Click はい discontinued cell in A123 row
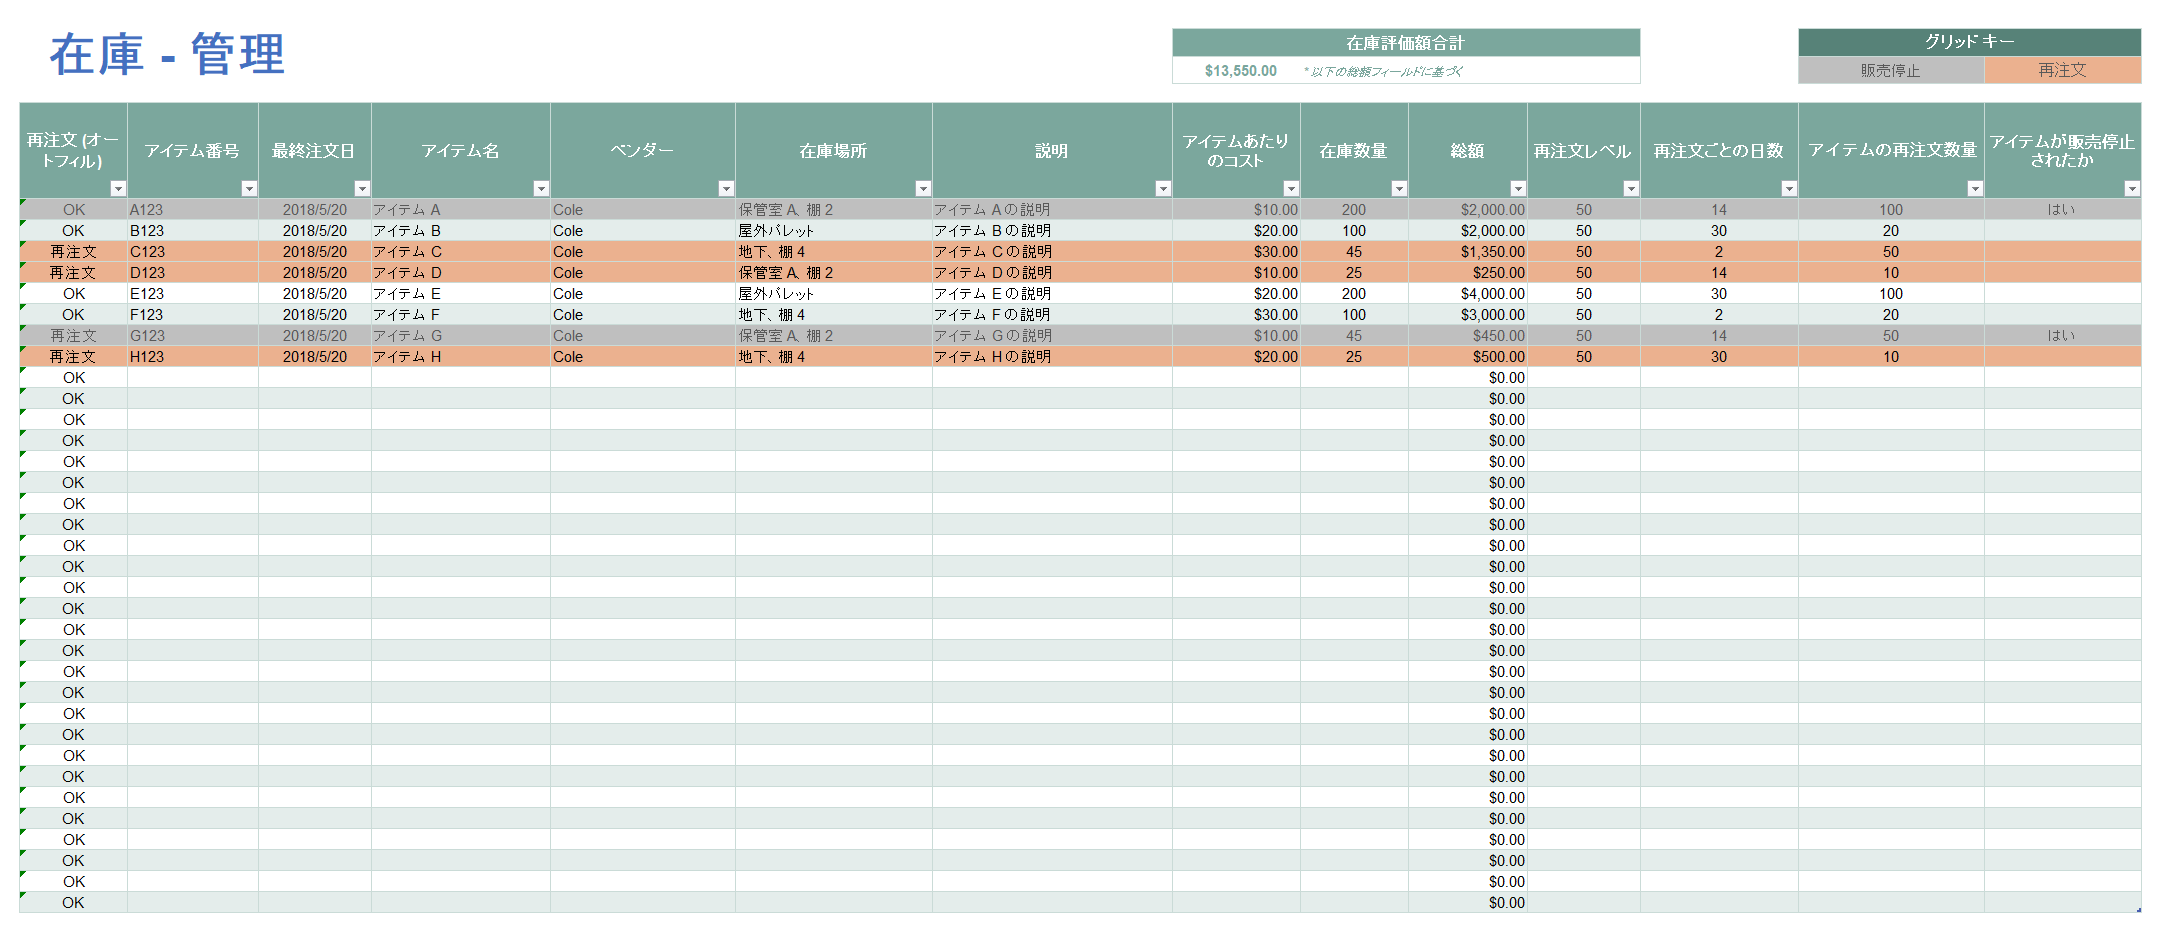Viewport: 2170px width, 948px height. coord(2062,210)
